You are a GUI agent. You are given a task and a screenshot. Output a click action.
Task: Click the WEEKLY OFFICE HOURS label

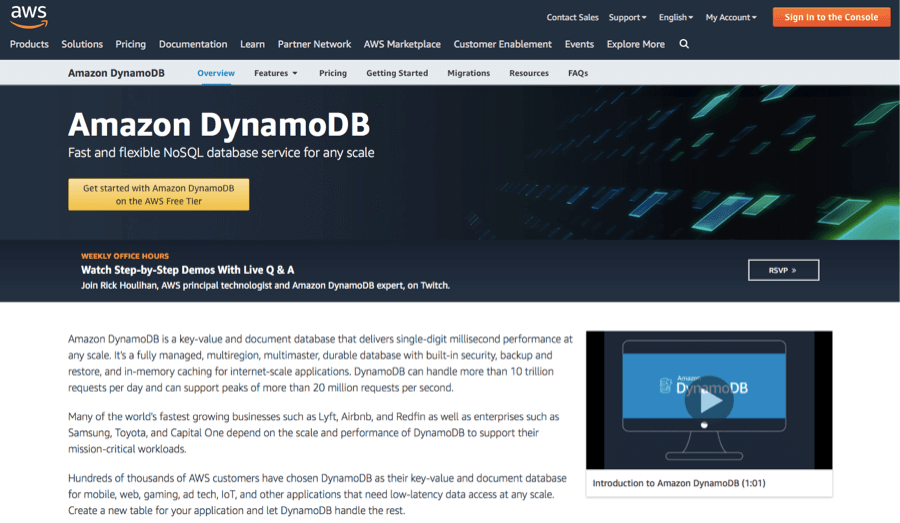(x=125, y=256)
